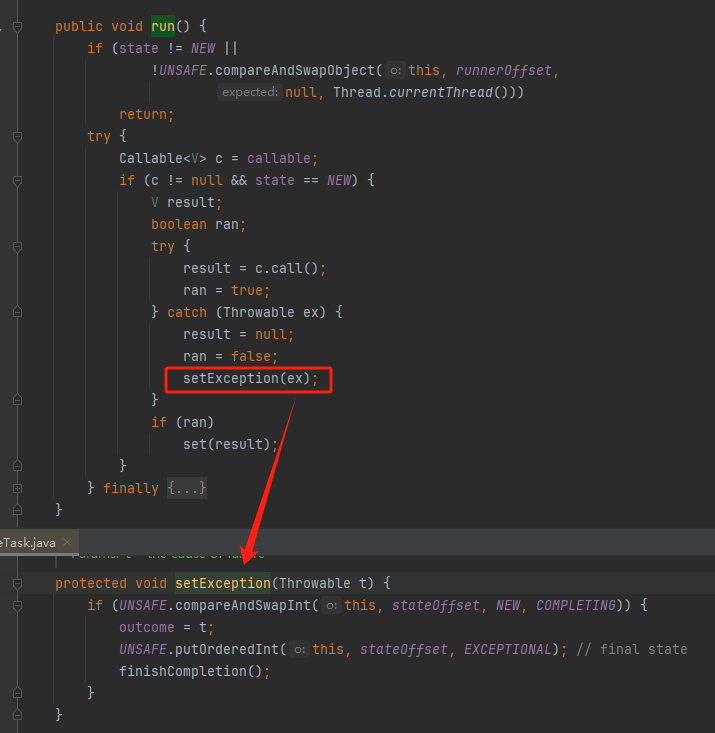Click 'Throwable ex' in the catch clause
Screen dimensions: 715x733
270,312
